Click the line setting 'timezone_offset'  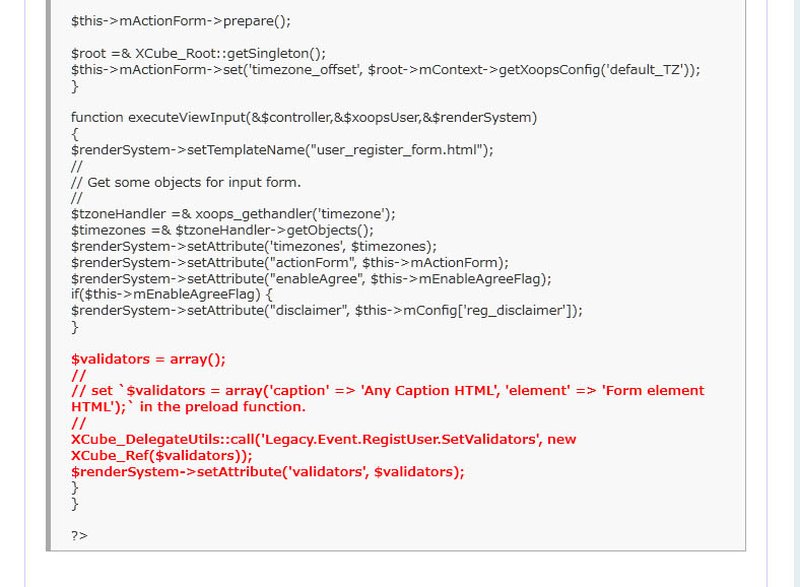click(386, 70)
